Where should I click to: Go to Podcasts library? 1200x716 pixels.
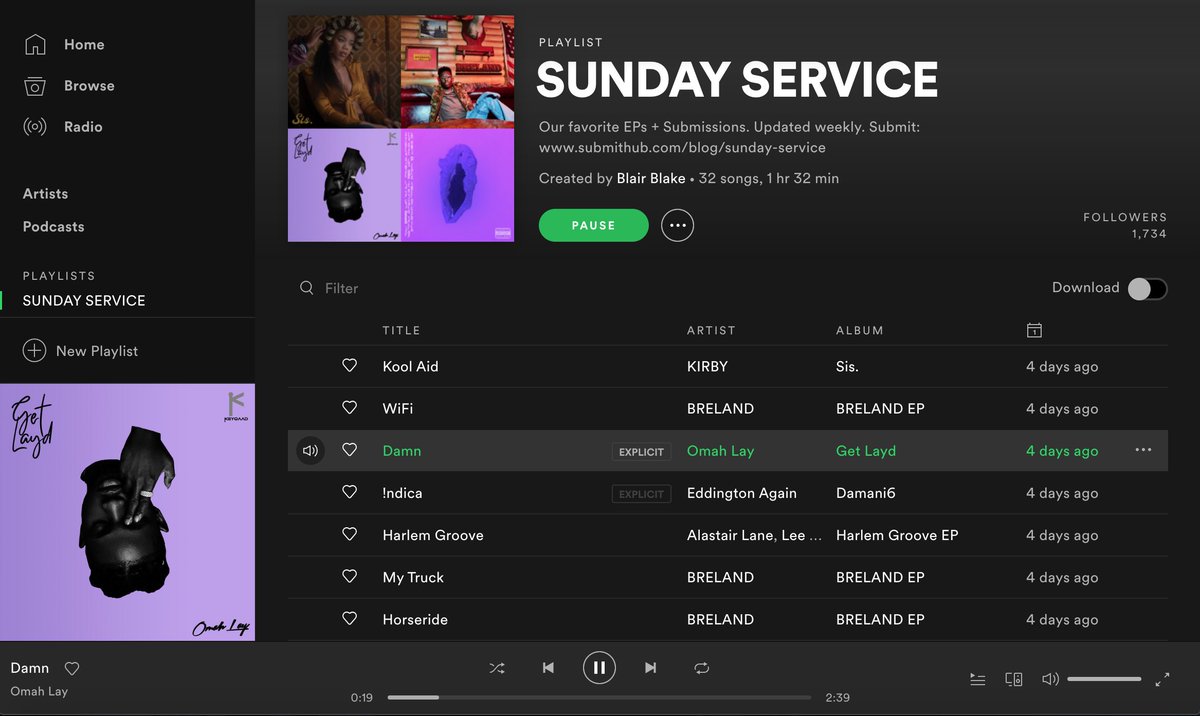point(53,227)
